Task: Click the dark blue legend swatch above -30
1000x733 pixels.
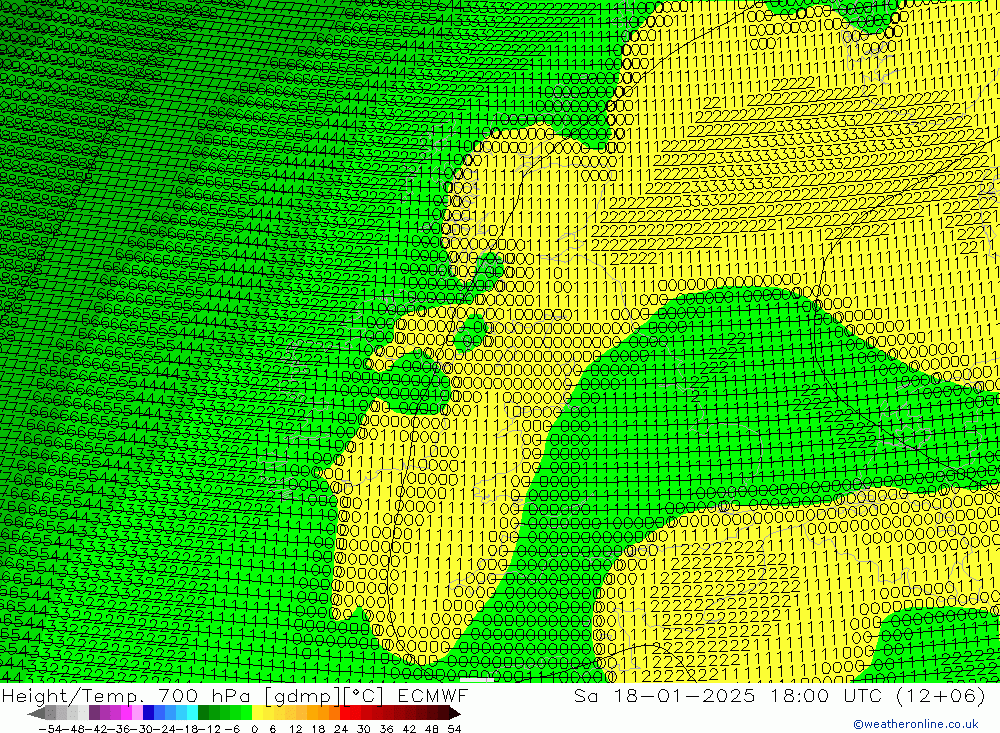Action: (x=148, y=713)
